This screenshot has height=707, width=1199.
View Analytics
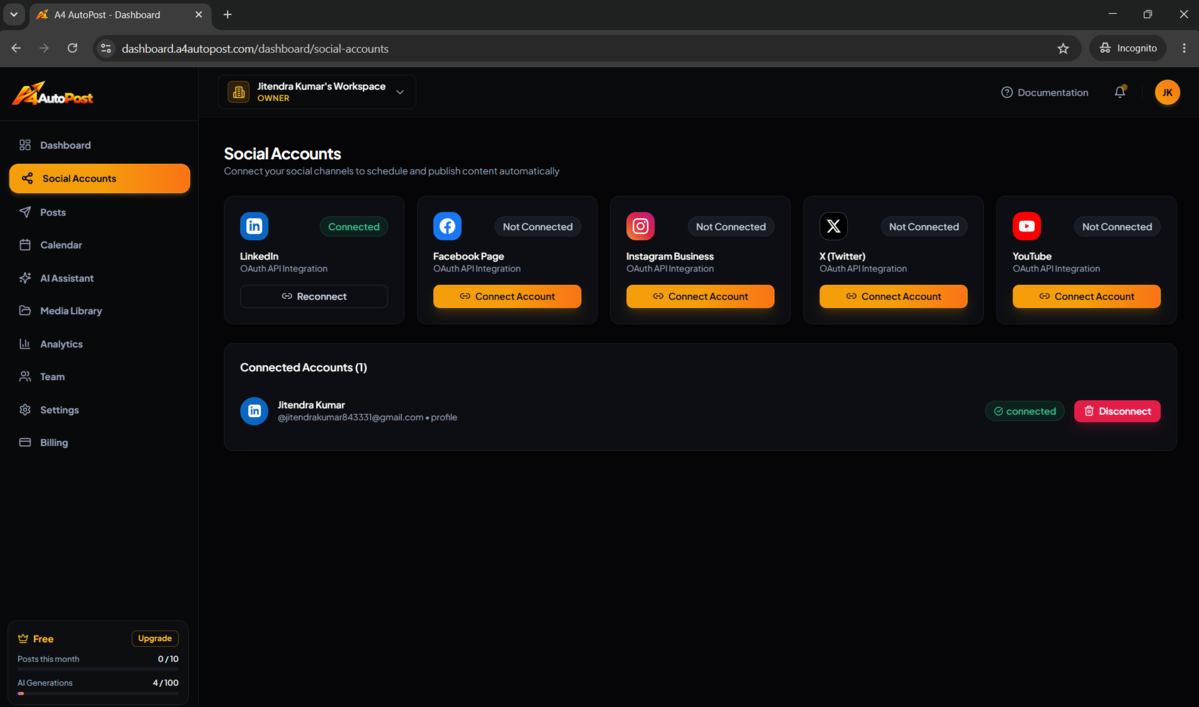click(x=99, y=344)
